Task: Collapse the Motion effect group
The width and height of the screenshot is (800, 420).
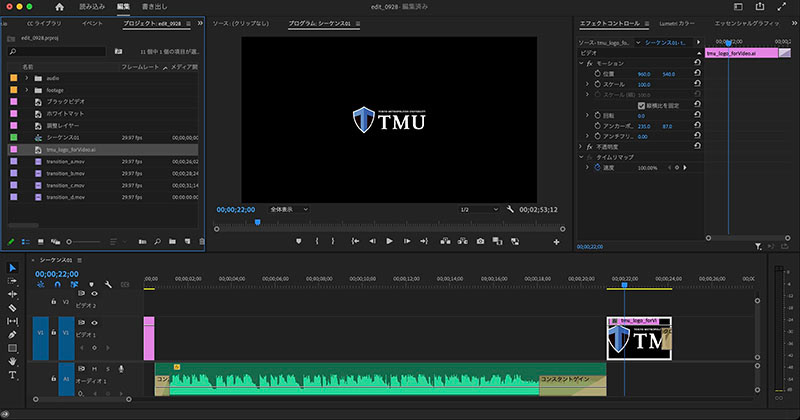Action: pos(581,63)
